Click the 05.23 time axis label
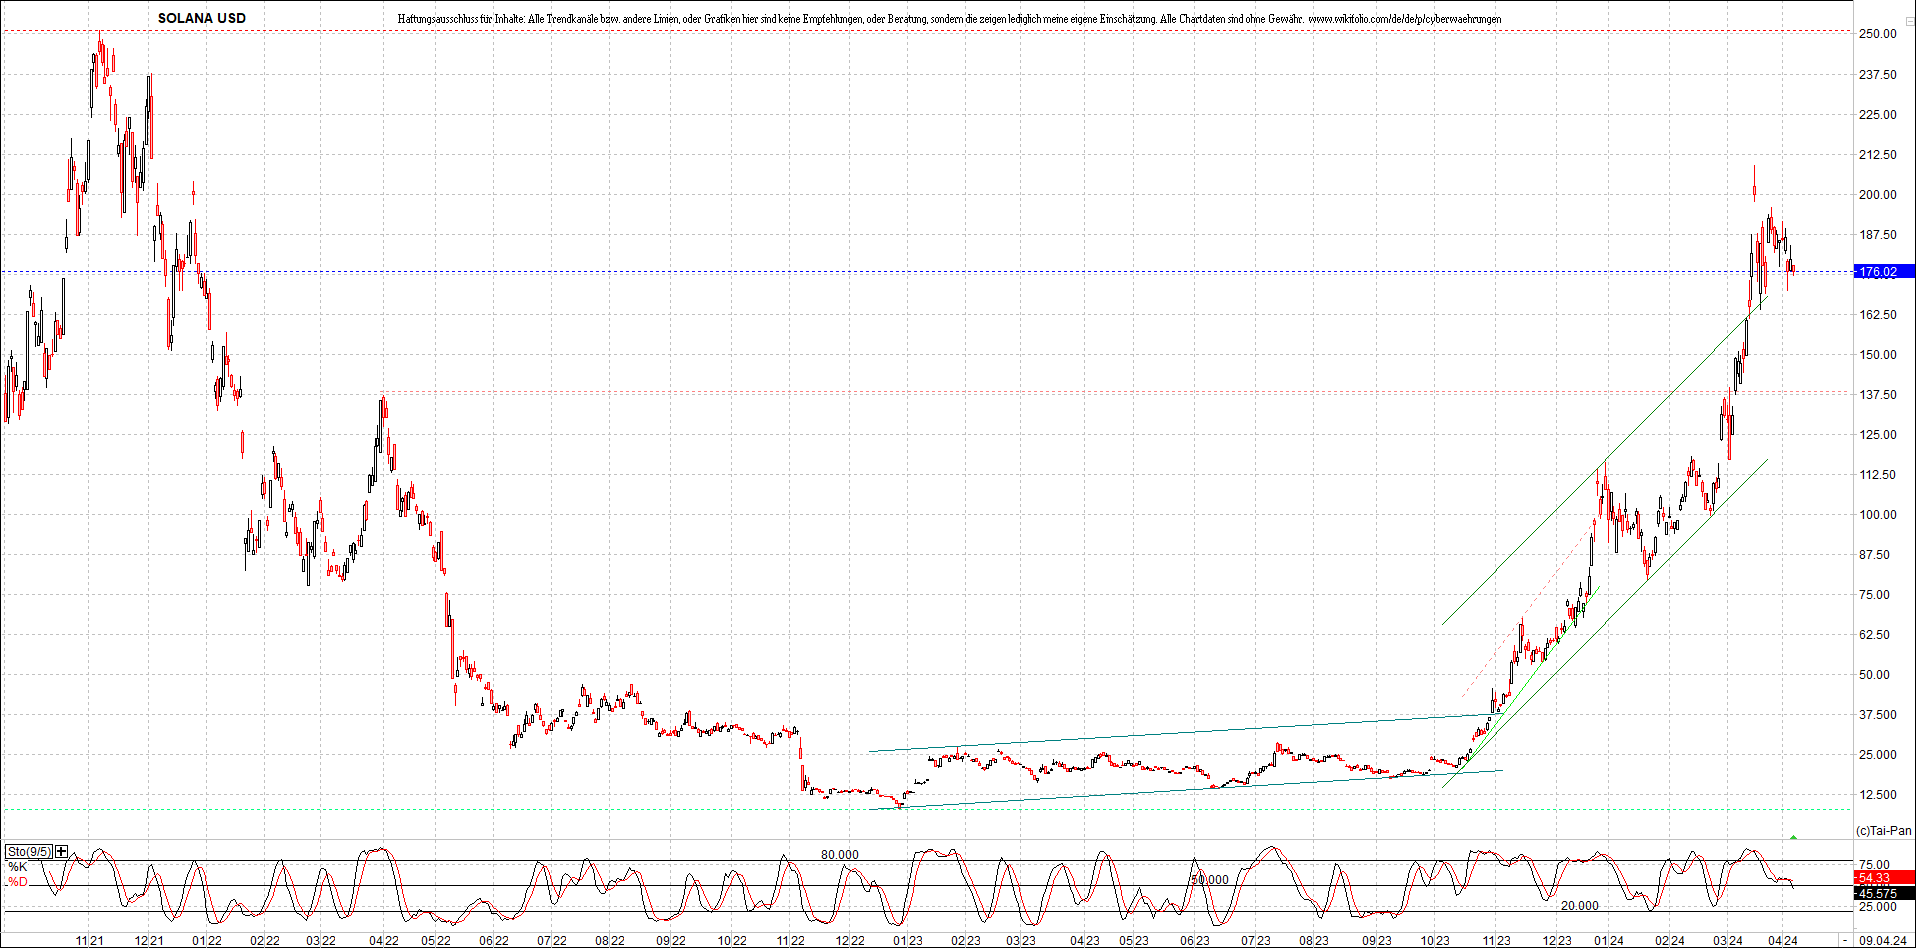This screenshot has height=948, width=1916. tap(1133, 940)
